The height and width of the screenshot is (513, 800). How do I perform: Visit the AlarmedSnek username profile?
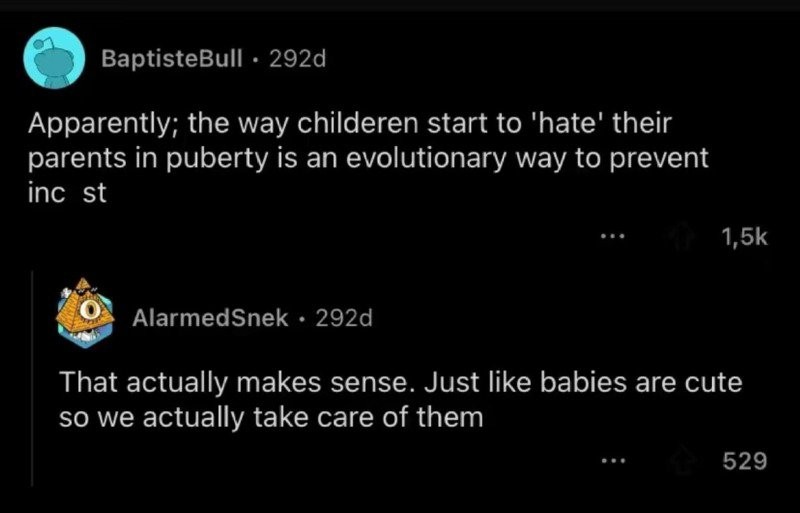click(x=210, y=318)
